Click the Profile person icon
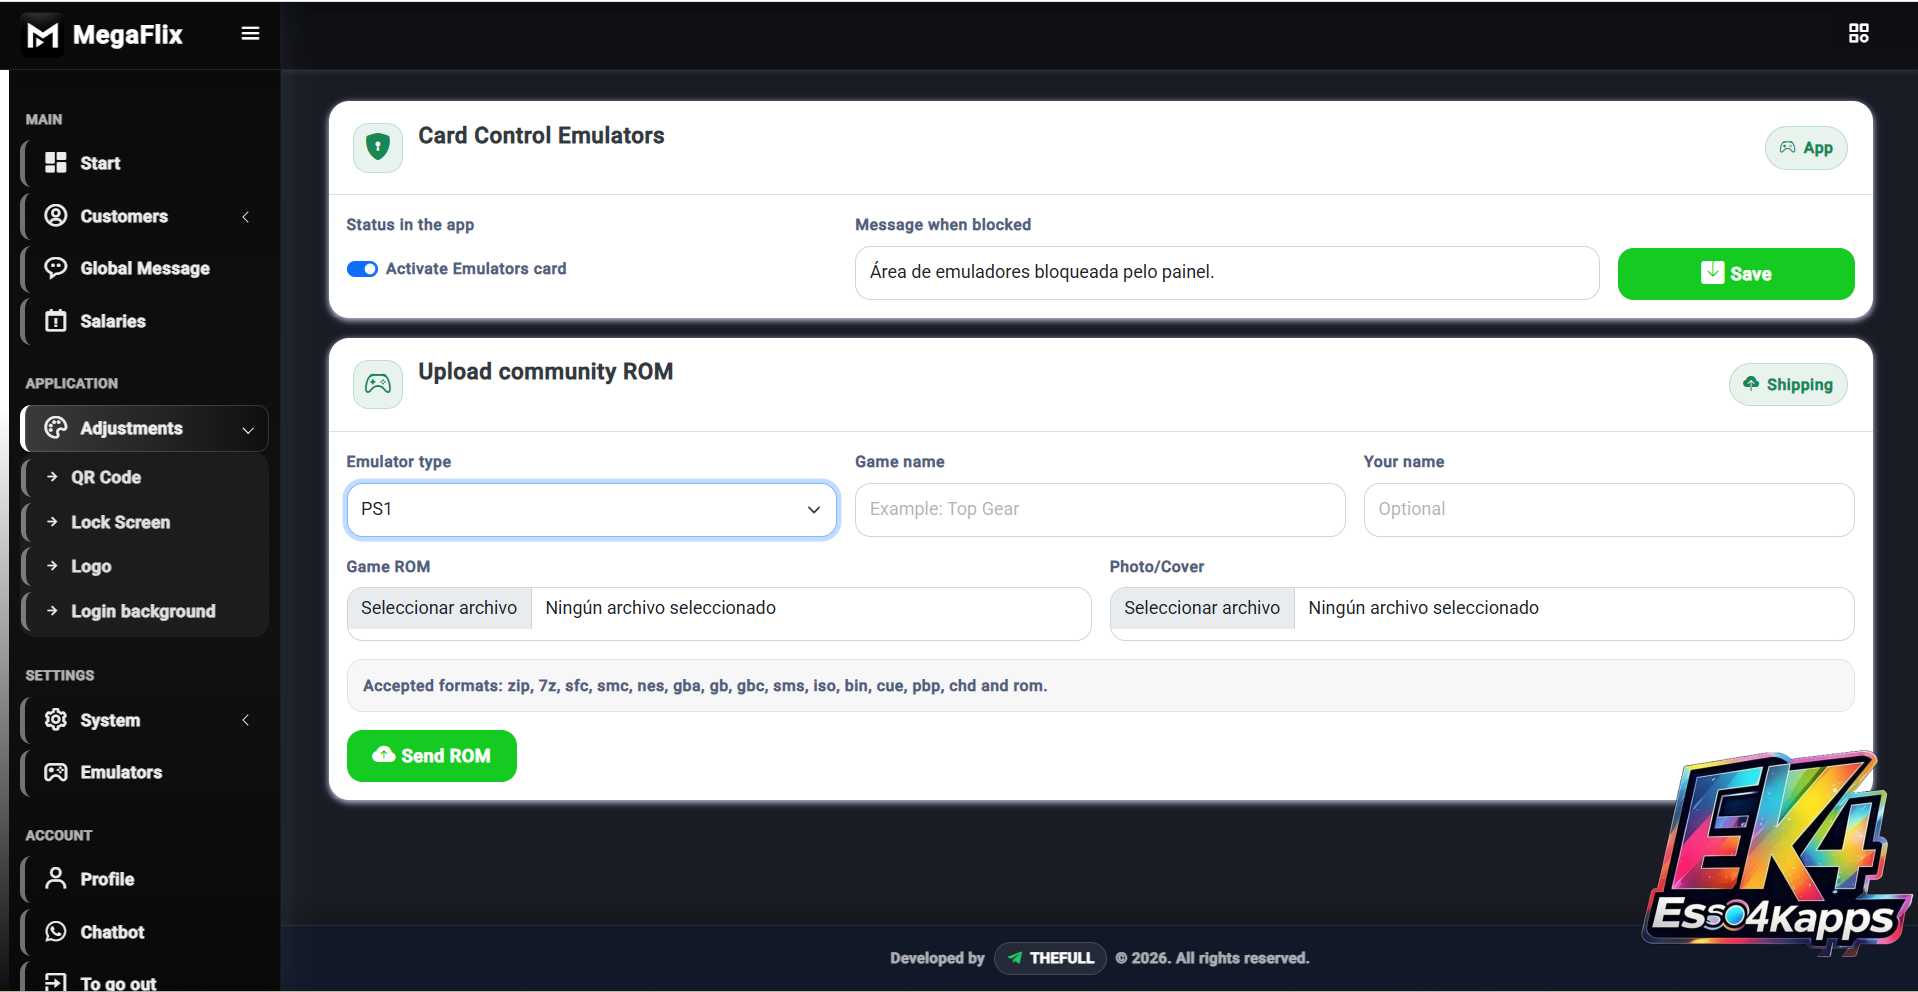The width and height of the screenshot is (1918, 992). pos(56,879)
